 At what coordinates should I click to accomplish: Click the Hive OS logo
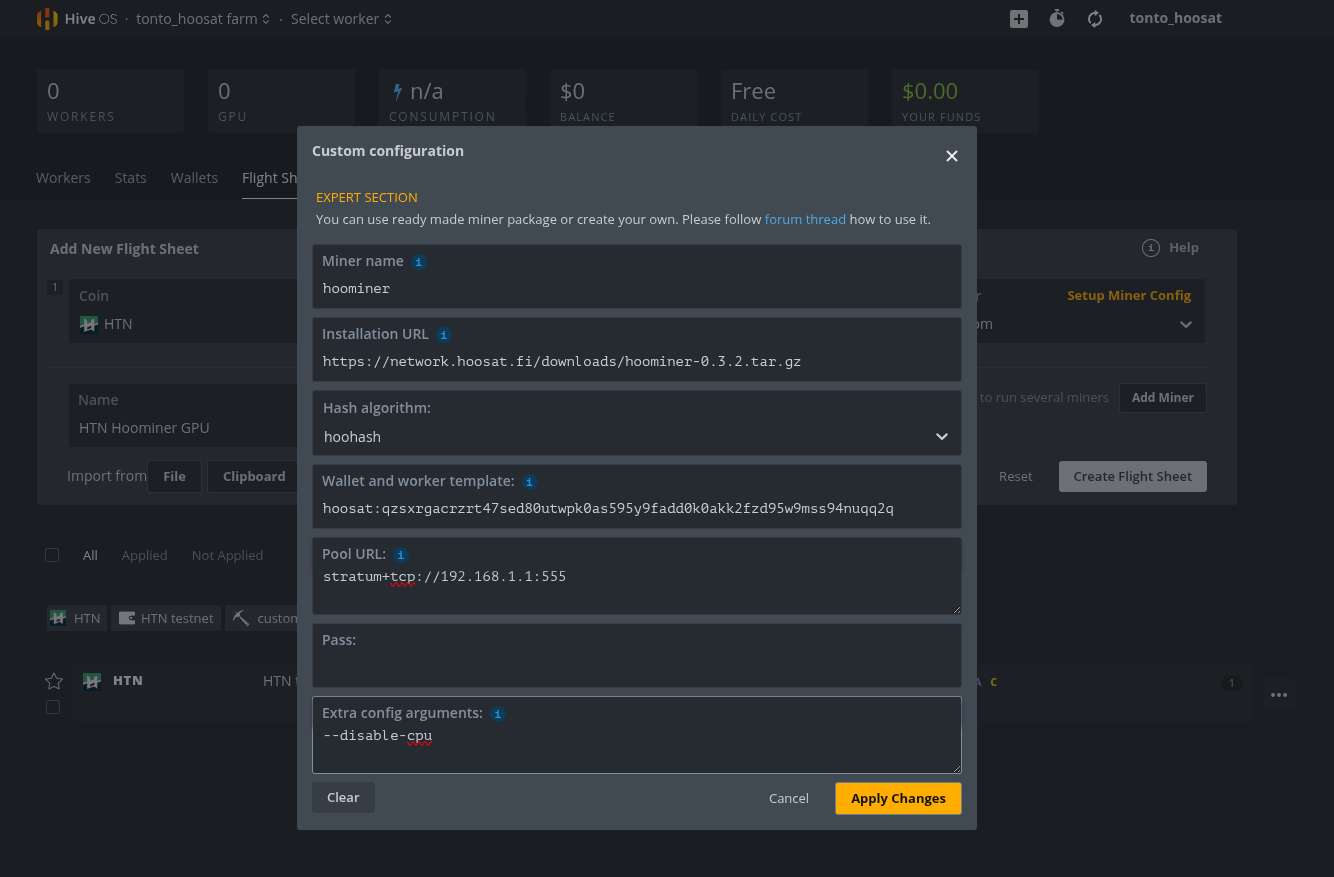coord(77,19)
